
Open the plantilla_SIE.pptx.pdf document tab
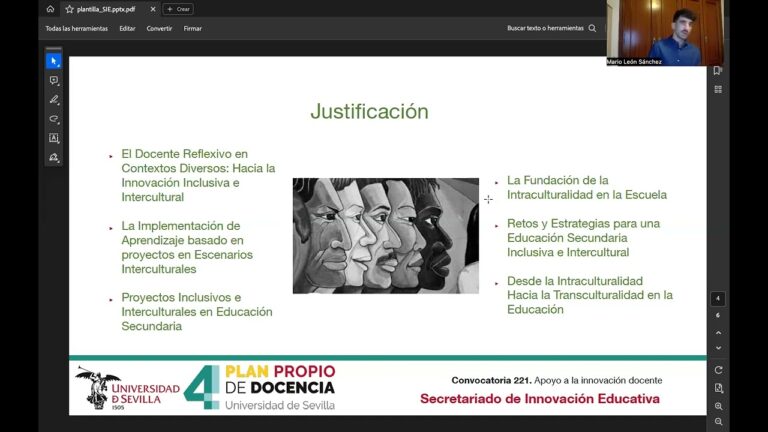[109, 9]
